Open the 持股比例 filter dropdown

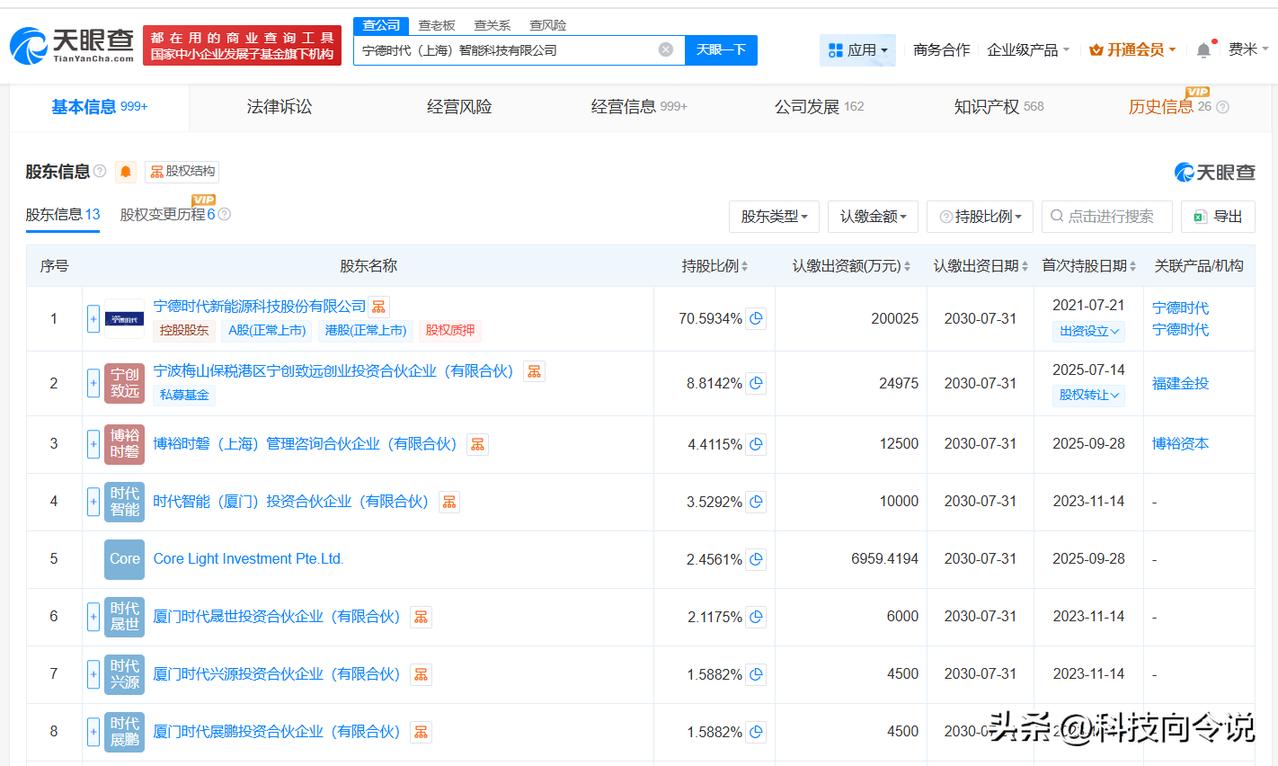tap(980, 216)
